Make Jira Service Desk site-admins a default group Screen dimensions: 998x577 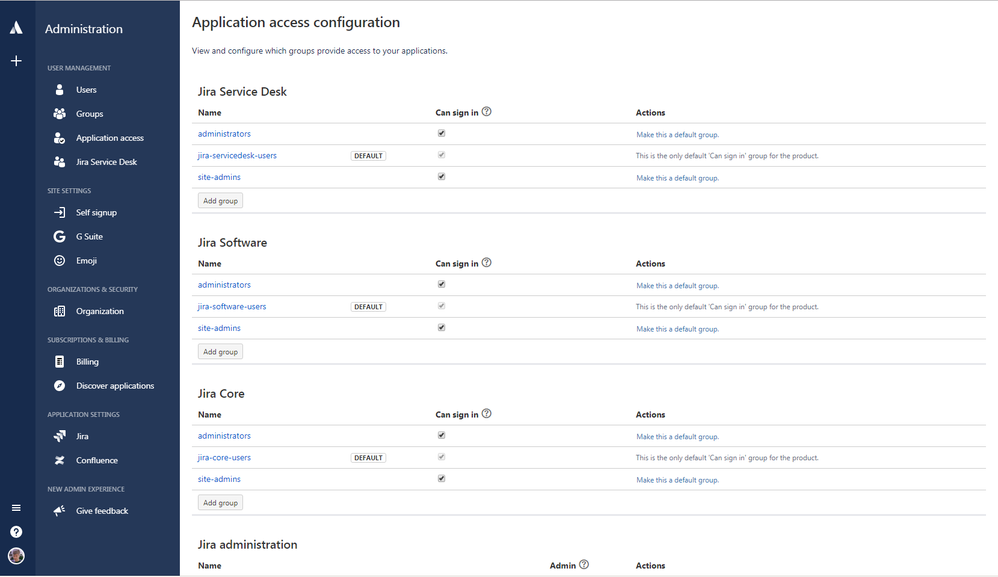[677, 178]
